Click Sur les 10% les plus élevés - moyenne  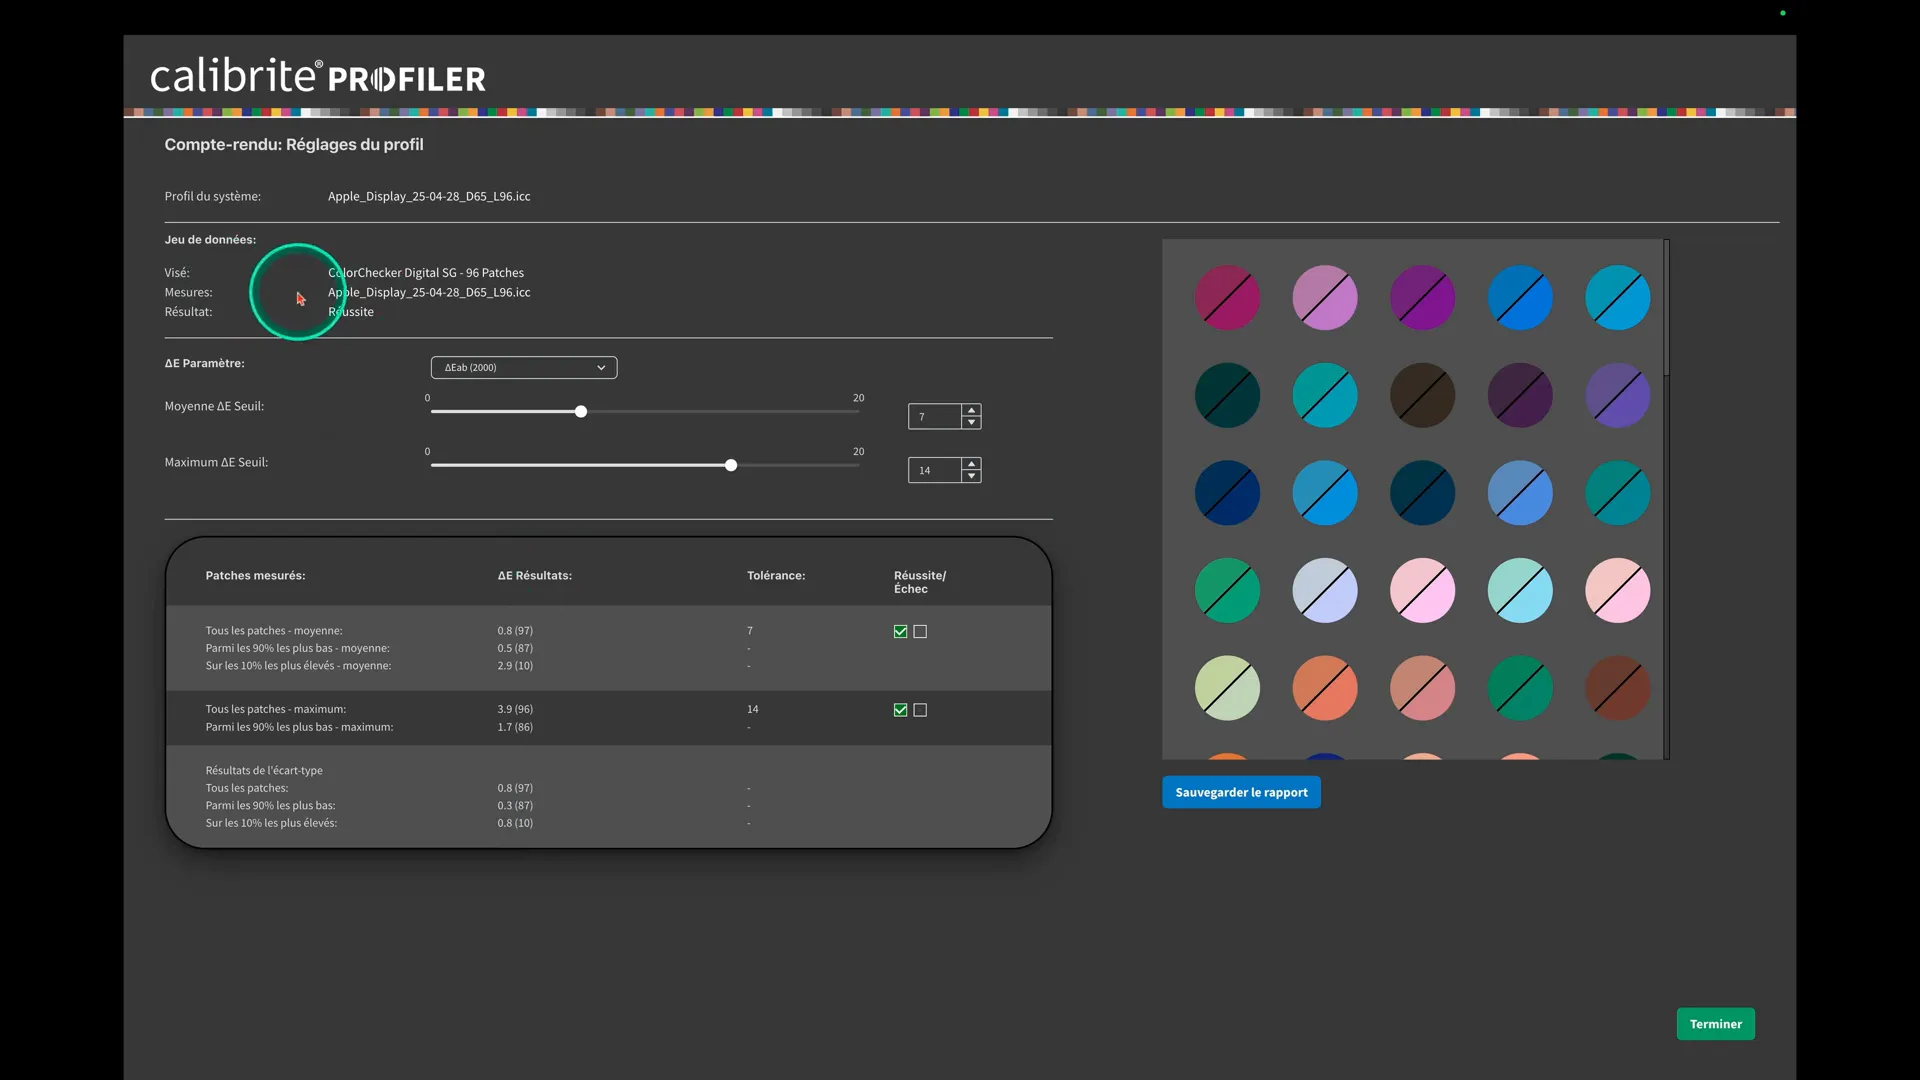[298, 666]
